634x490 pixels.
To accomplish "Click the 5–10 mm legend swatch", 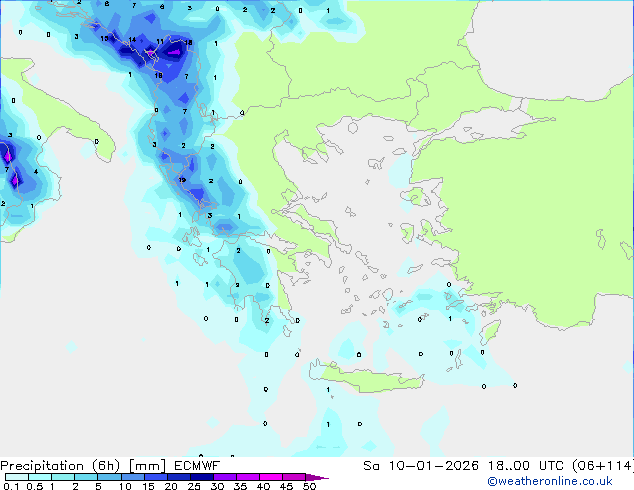I will (x=109, y=477).
